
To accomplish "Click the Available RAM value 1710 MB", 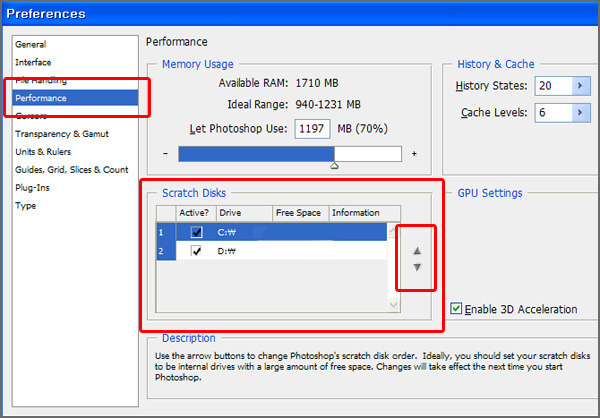I will coord(317,83).
